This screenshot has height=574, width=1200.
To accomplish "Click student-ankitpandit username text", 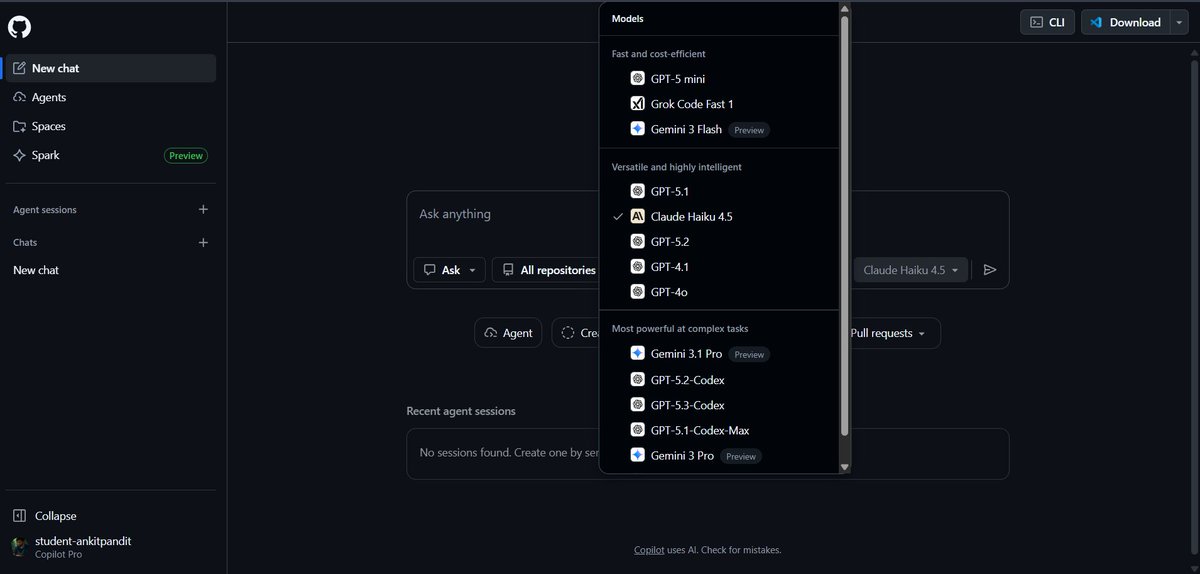I will tap(83, 541).
